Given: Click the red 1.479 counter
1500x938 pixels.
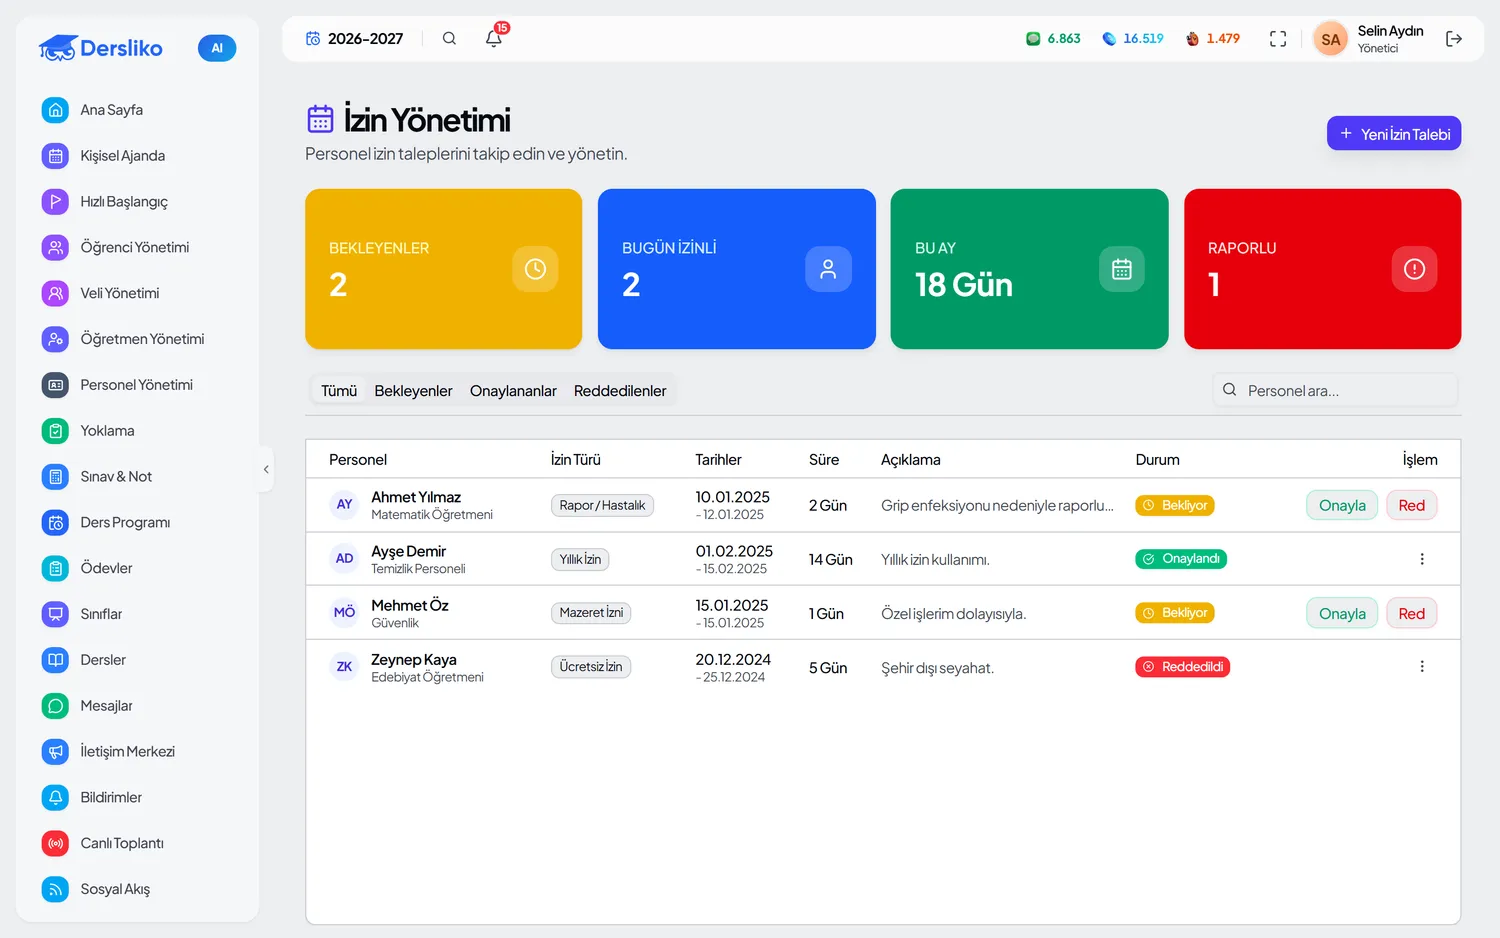Looking at the screenshot, I should pyautogui.click(x=1212, y=39).
